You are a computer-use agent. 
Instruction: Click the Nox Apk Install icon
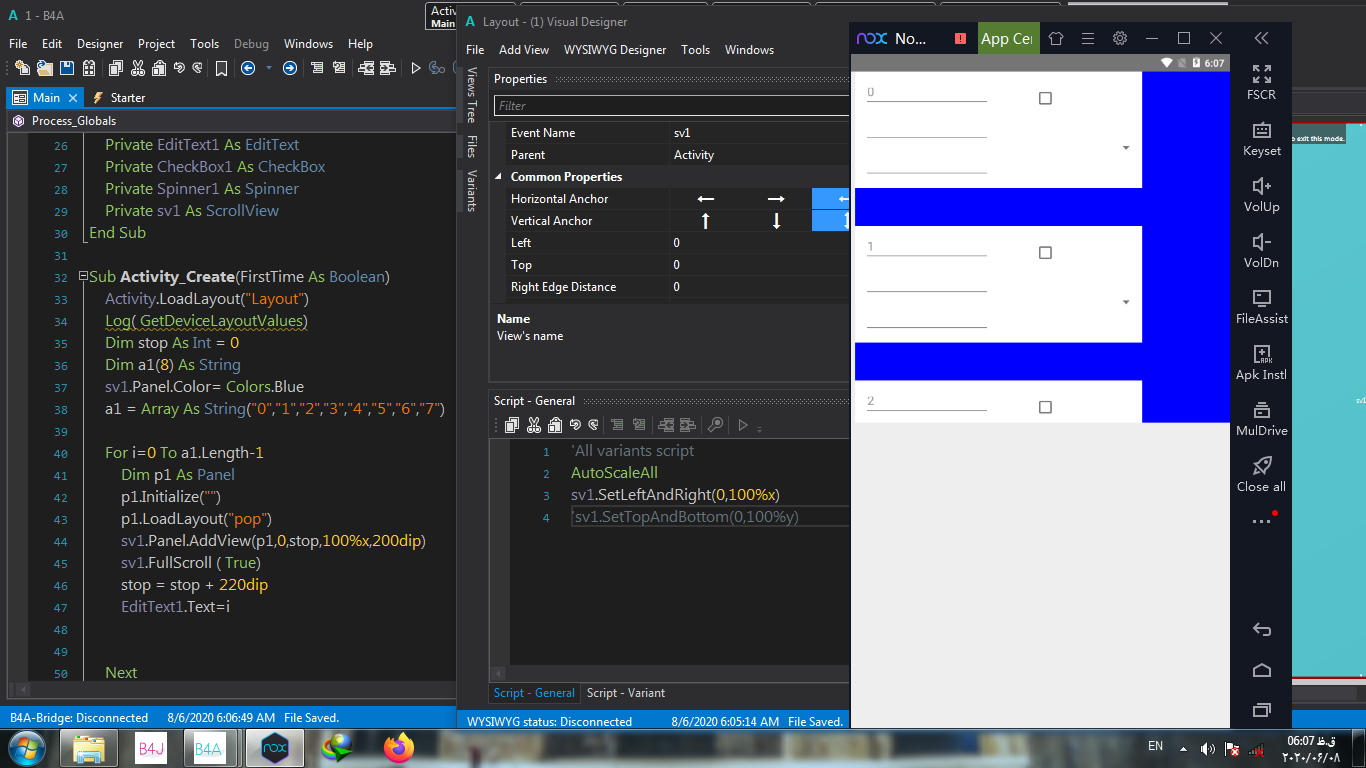pyautogui.click(x=1261, y=355)
